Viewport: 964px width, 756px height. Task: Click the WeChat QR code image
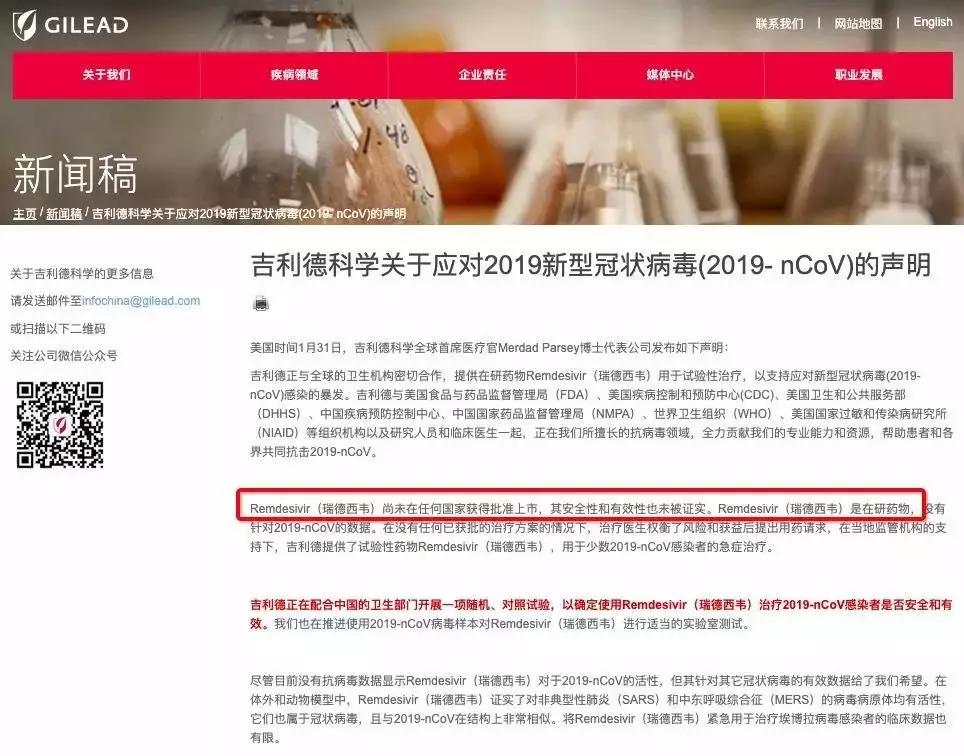[x=60, y=425]
